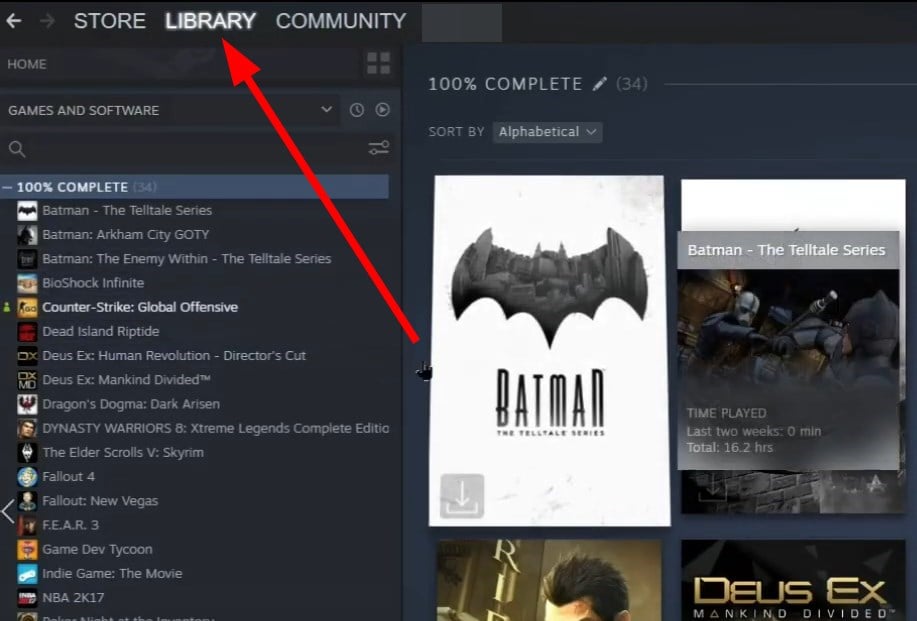Click the search magnifier icon
Viewport: 917px width, 621px height.
pos(17,149)
